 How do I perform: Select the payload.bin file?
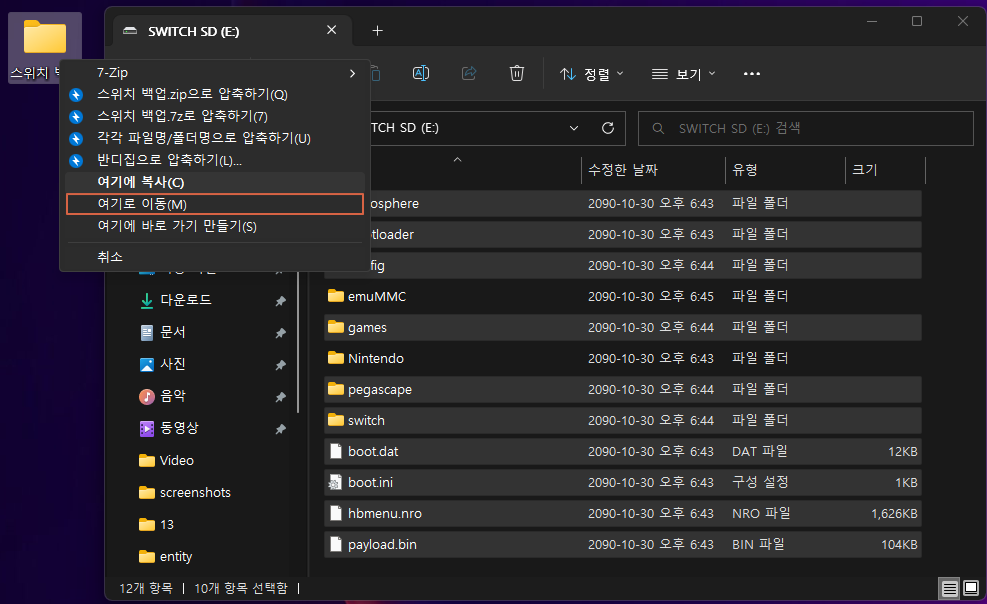623,545
